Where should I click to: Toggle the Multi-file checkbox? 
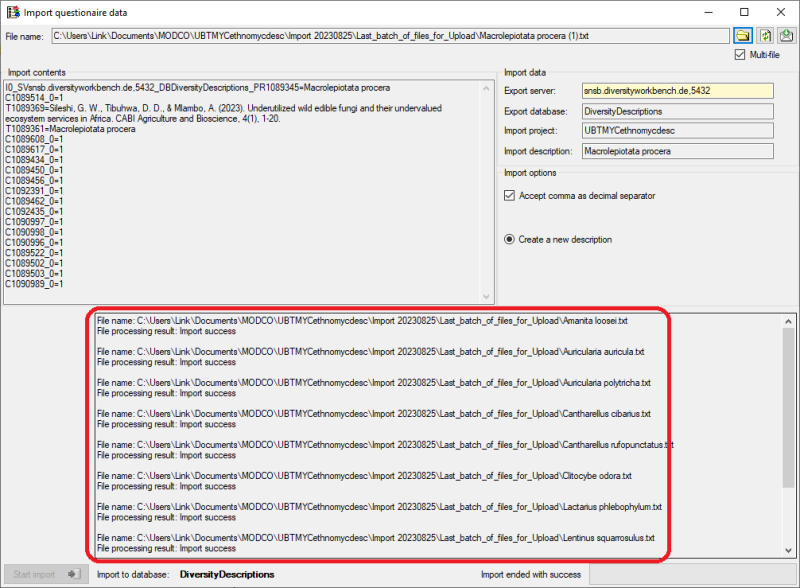[740, 55]
